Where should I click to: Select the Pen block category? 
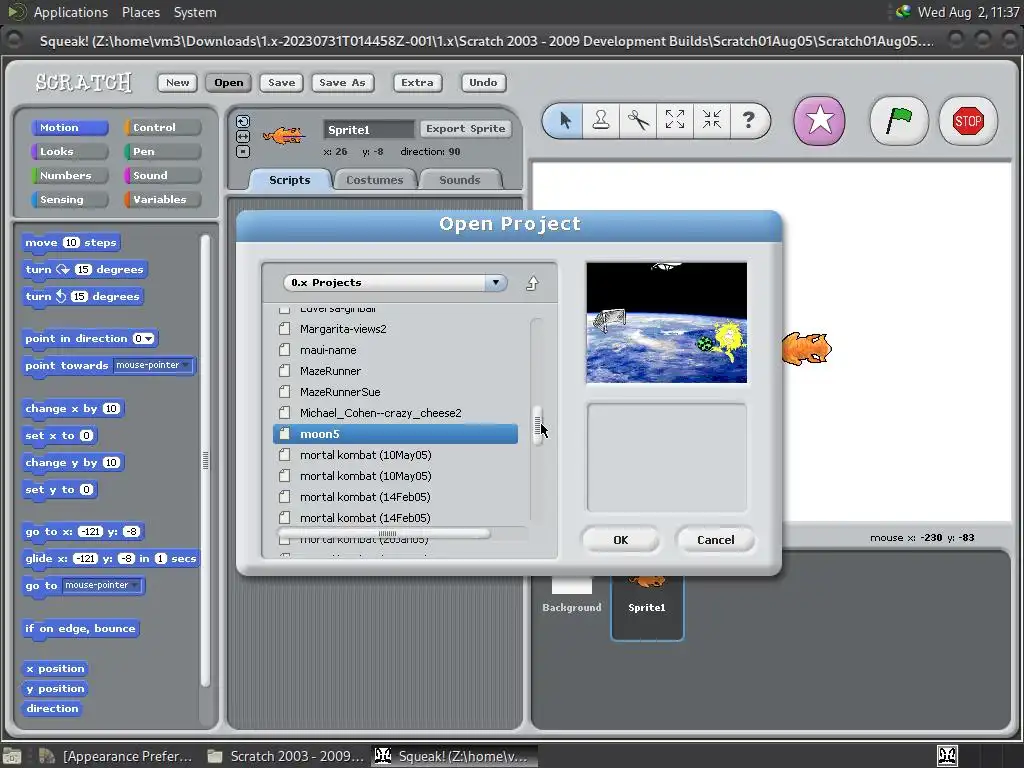click(163, 152)
